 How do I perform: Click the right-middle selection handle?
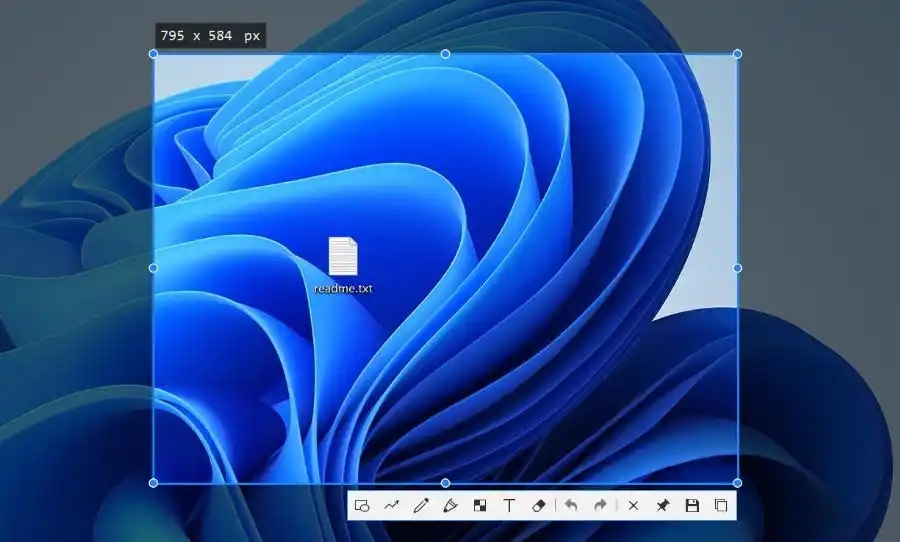point(738,268)
